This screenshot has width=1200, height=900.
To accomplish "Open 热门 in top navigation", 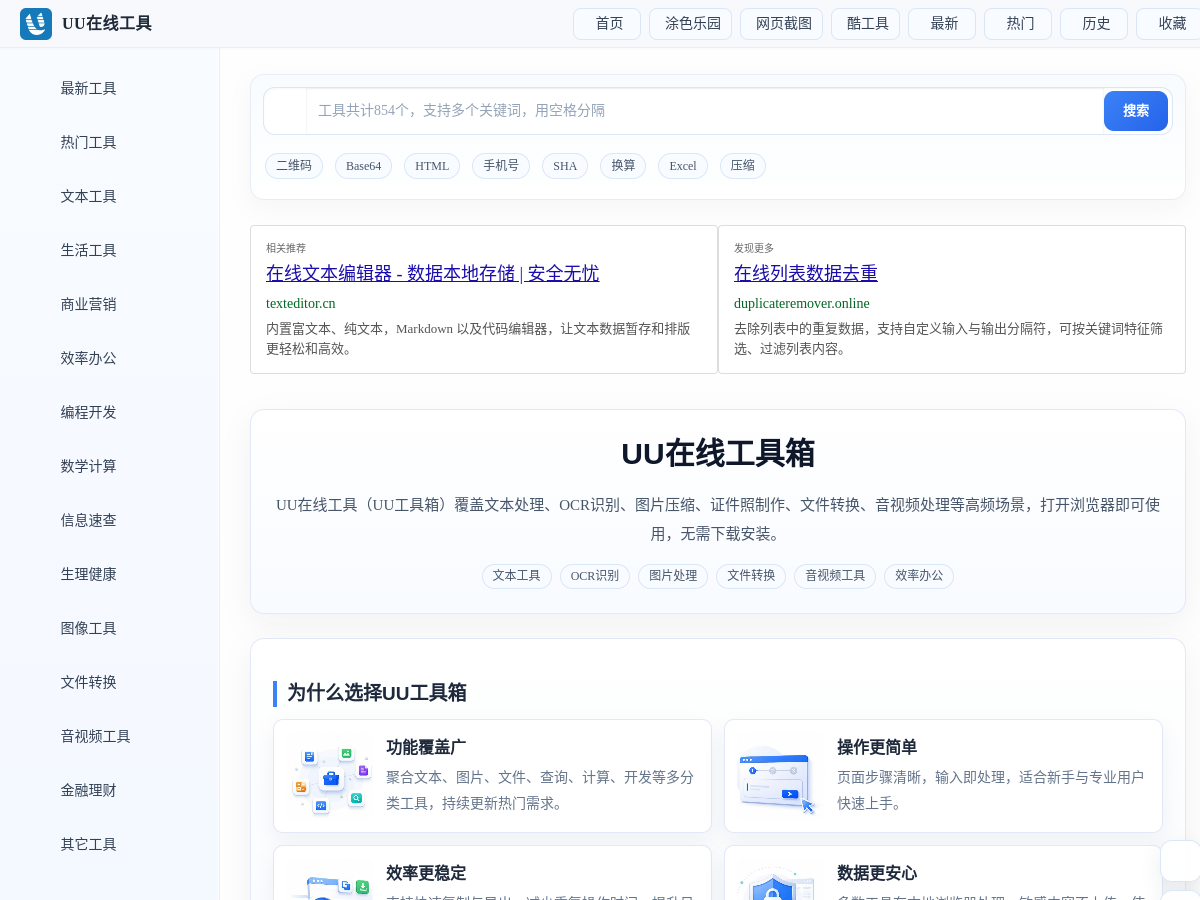I will pyautogui.click(x=1018, y=24).
